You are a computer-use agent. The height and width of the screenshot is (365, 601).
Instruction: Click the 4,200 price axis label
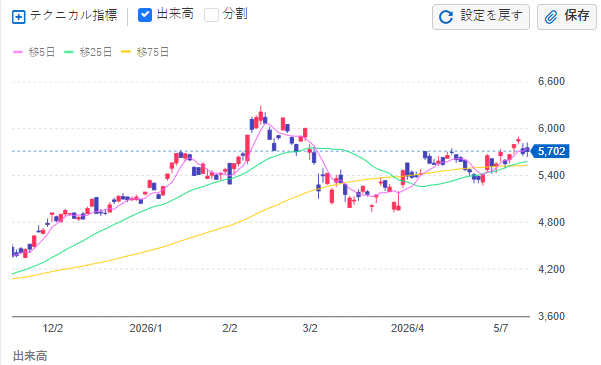coord(551,269)
